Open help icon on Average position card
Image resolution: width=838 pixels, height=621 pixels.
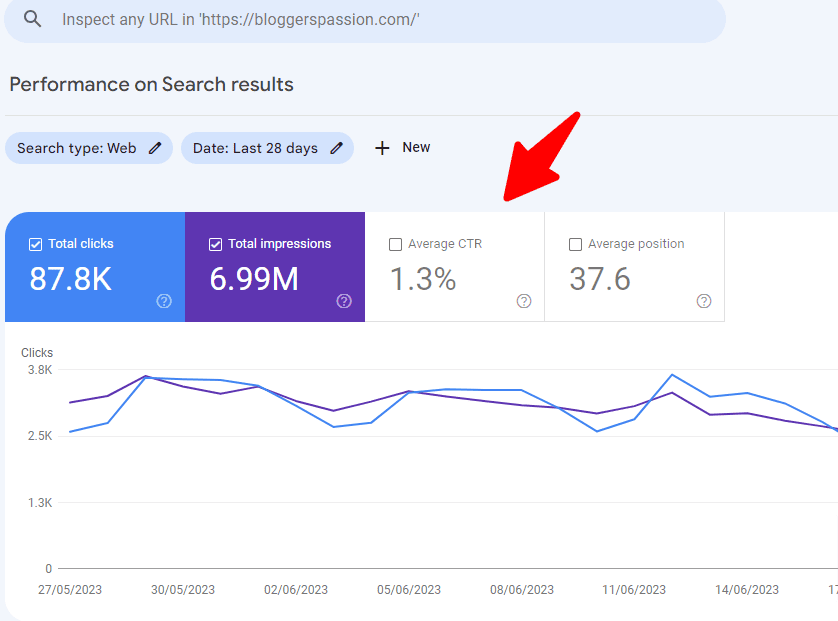[704, 301]
